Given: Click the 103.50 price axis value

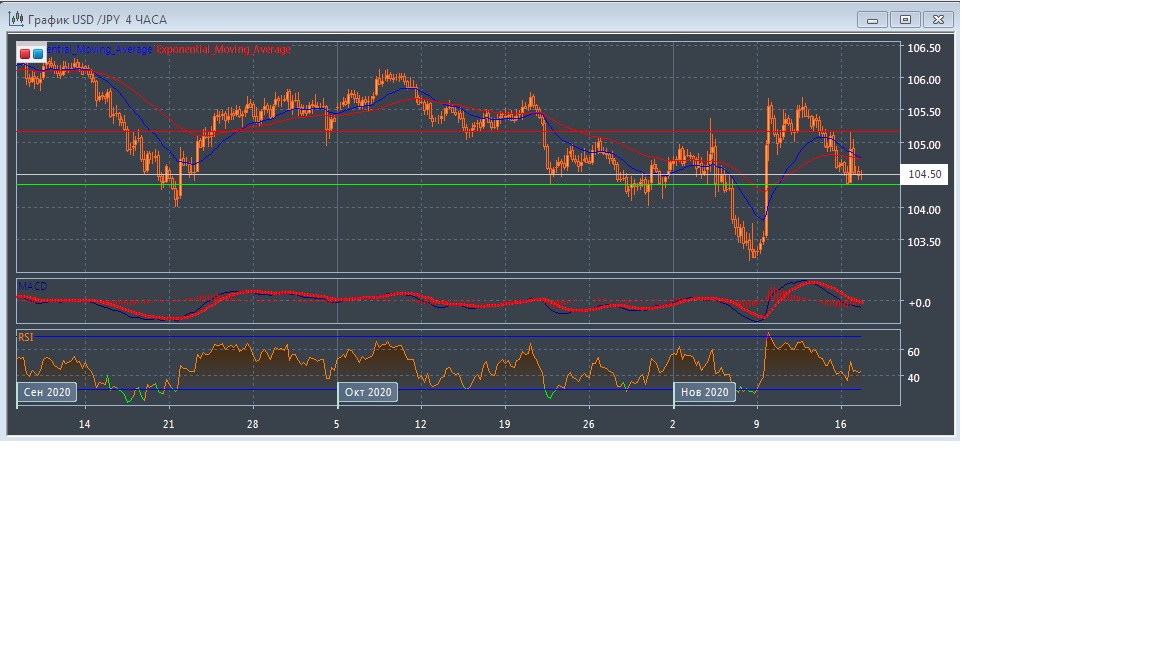Looking at the screenshot, I should tap(923, 242).
